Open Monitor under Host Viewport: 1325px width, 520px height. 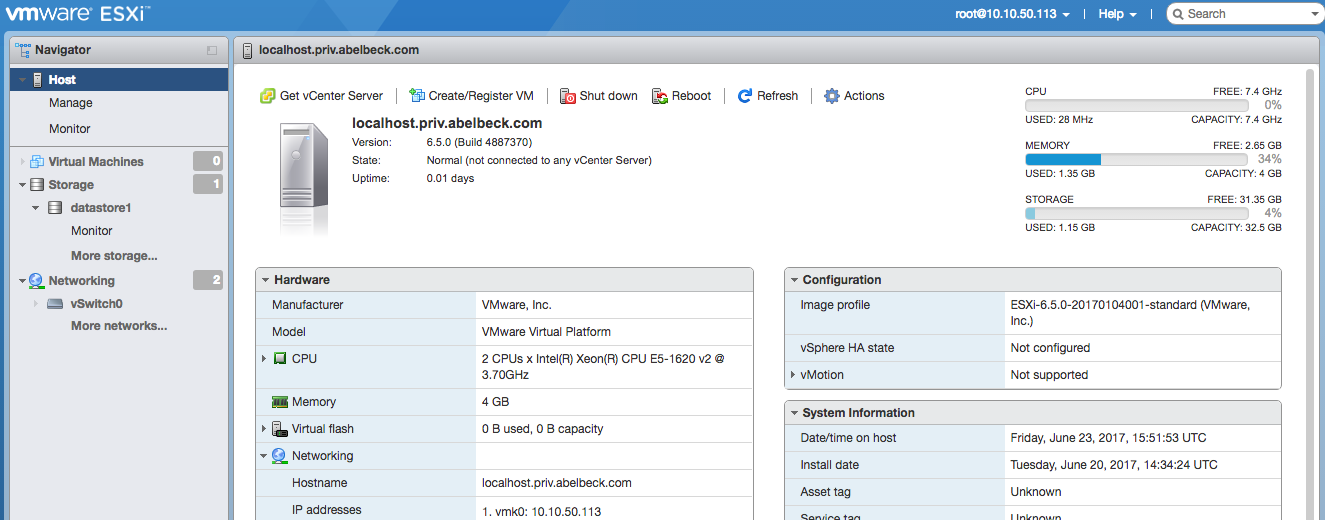click(70, 129)
